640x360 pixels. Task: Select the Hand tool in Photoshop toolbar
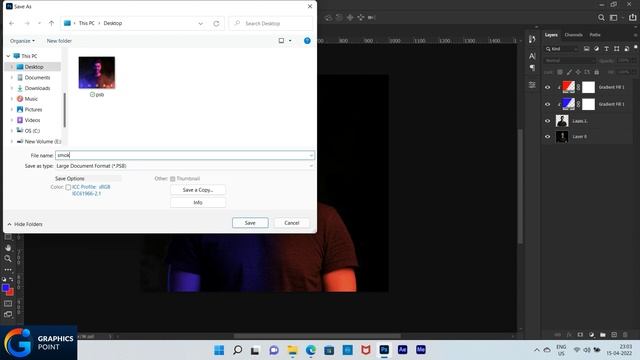pos(8,247)
